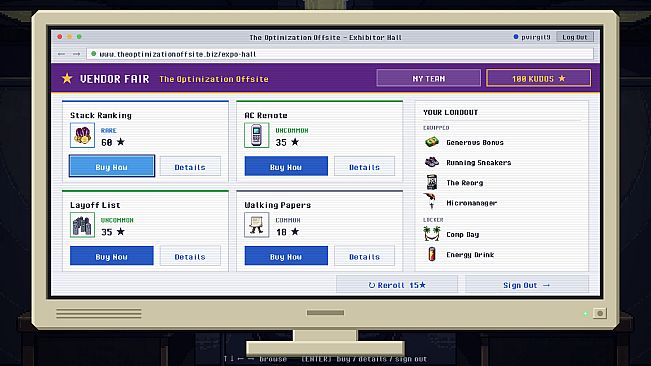The height and width of the screenshot is (366, 651).
Task: Click the 60 star price
Action: coord(113,142)
